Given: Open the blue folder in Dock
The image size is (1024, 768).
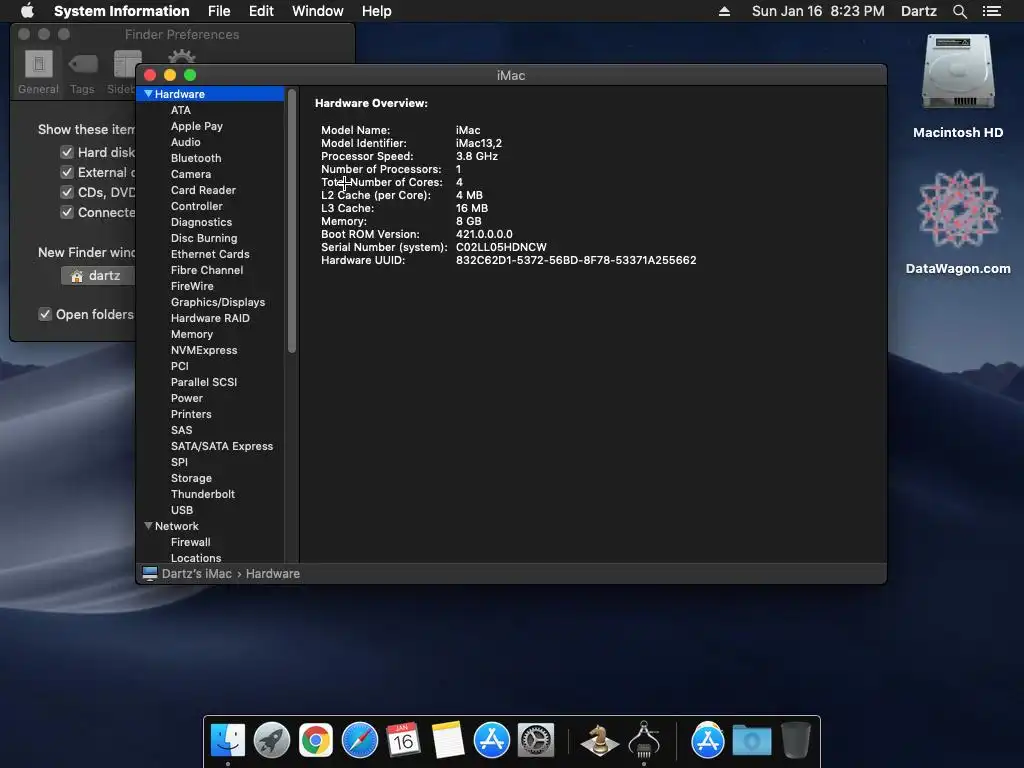Looking at the screenshot, I should coord(752,741).
